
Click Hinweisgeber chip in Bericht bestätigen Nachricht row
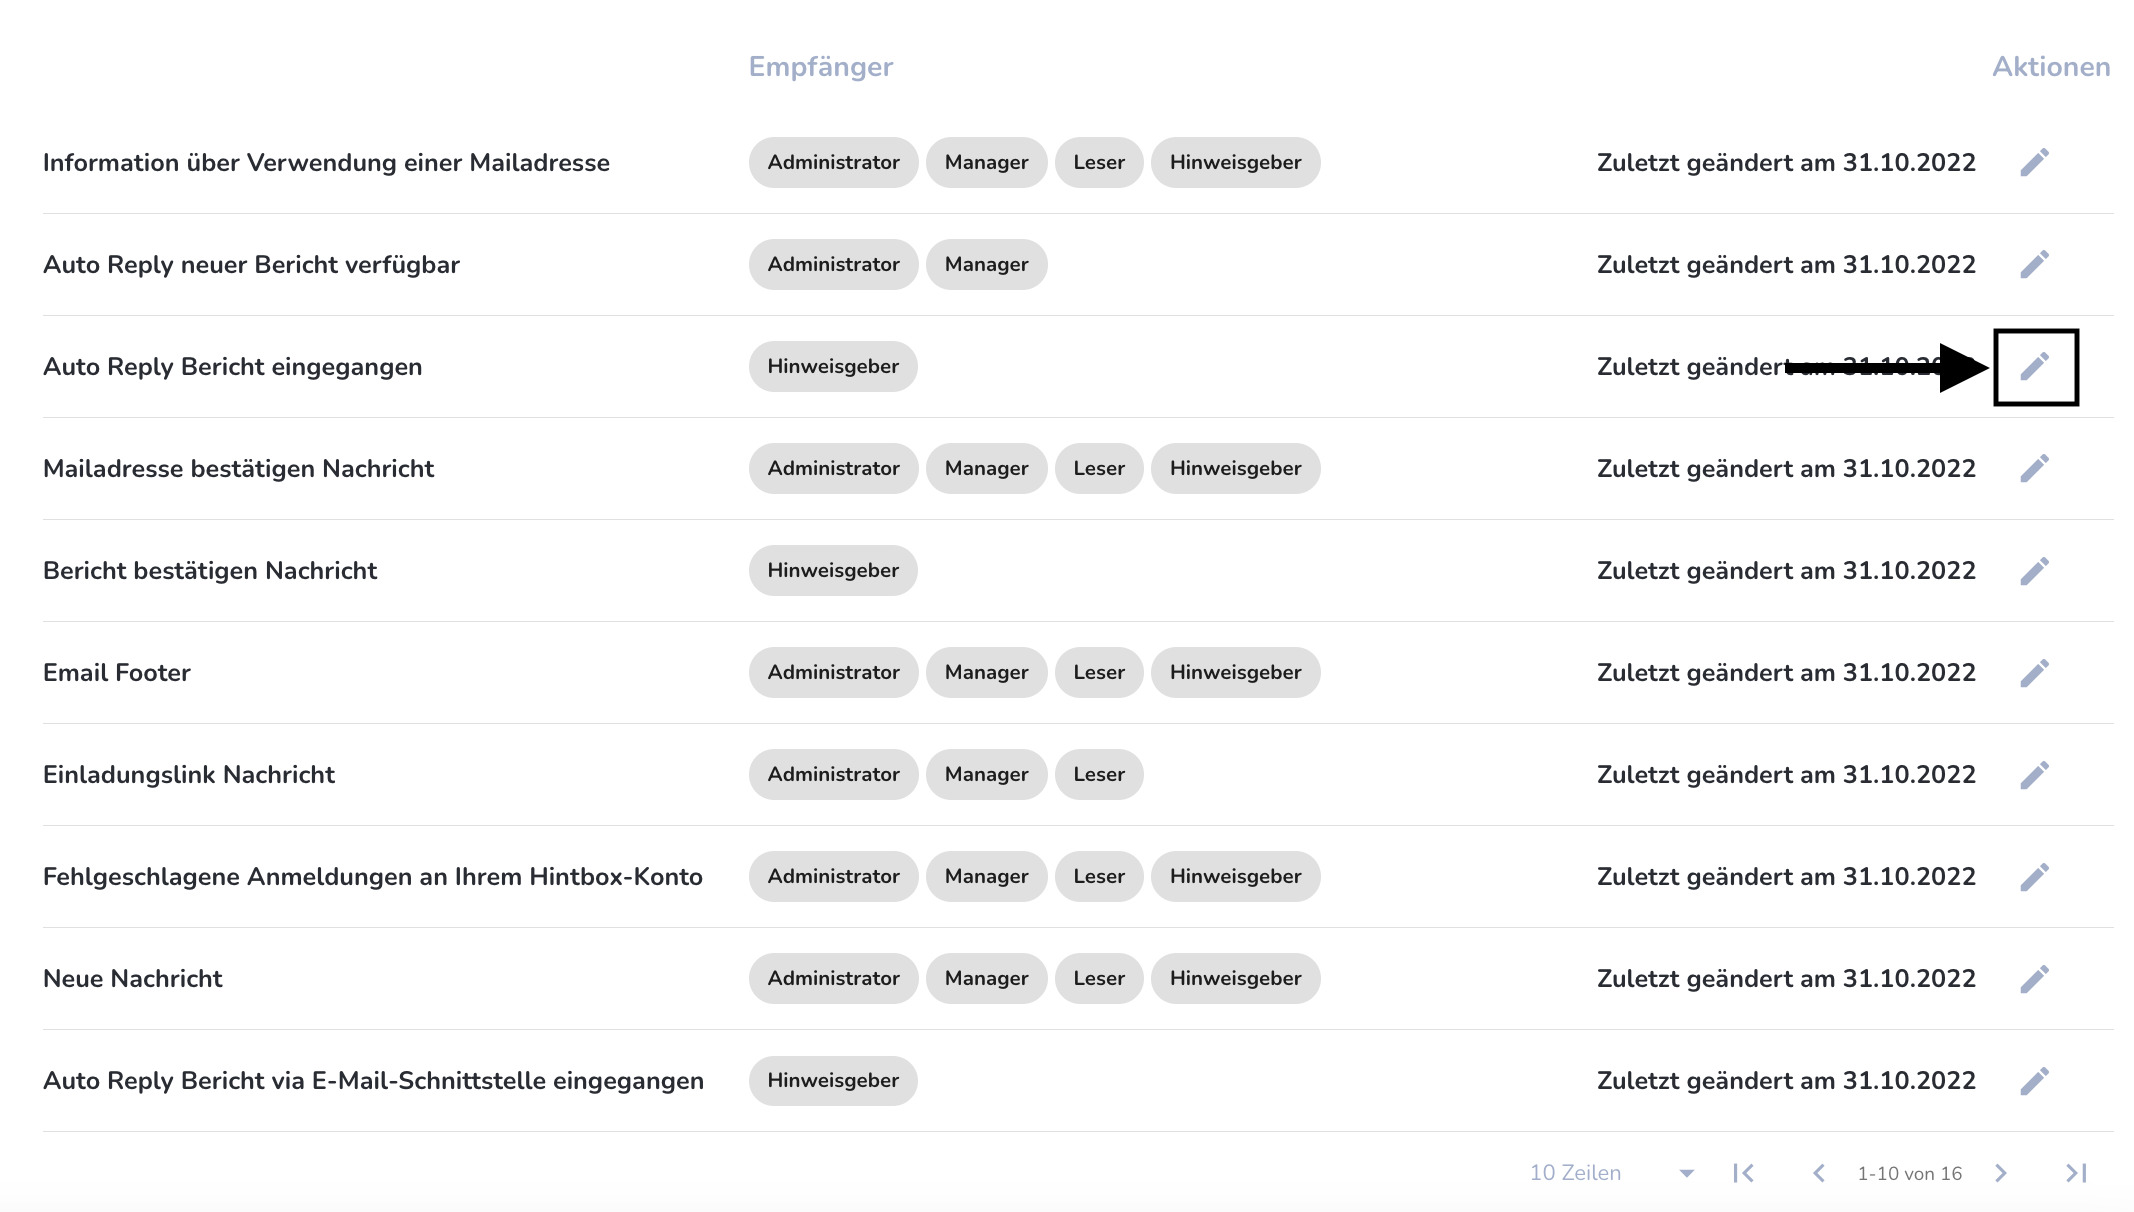pos(833,570)
